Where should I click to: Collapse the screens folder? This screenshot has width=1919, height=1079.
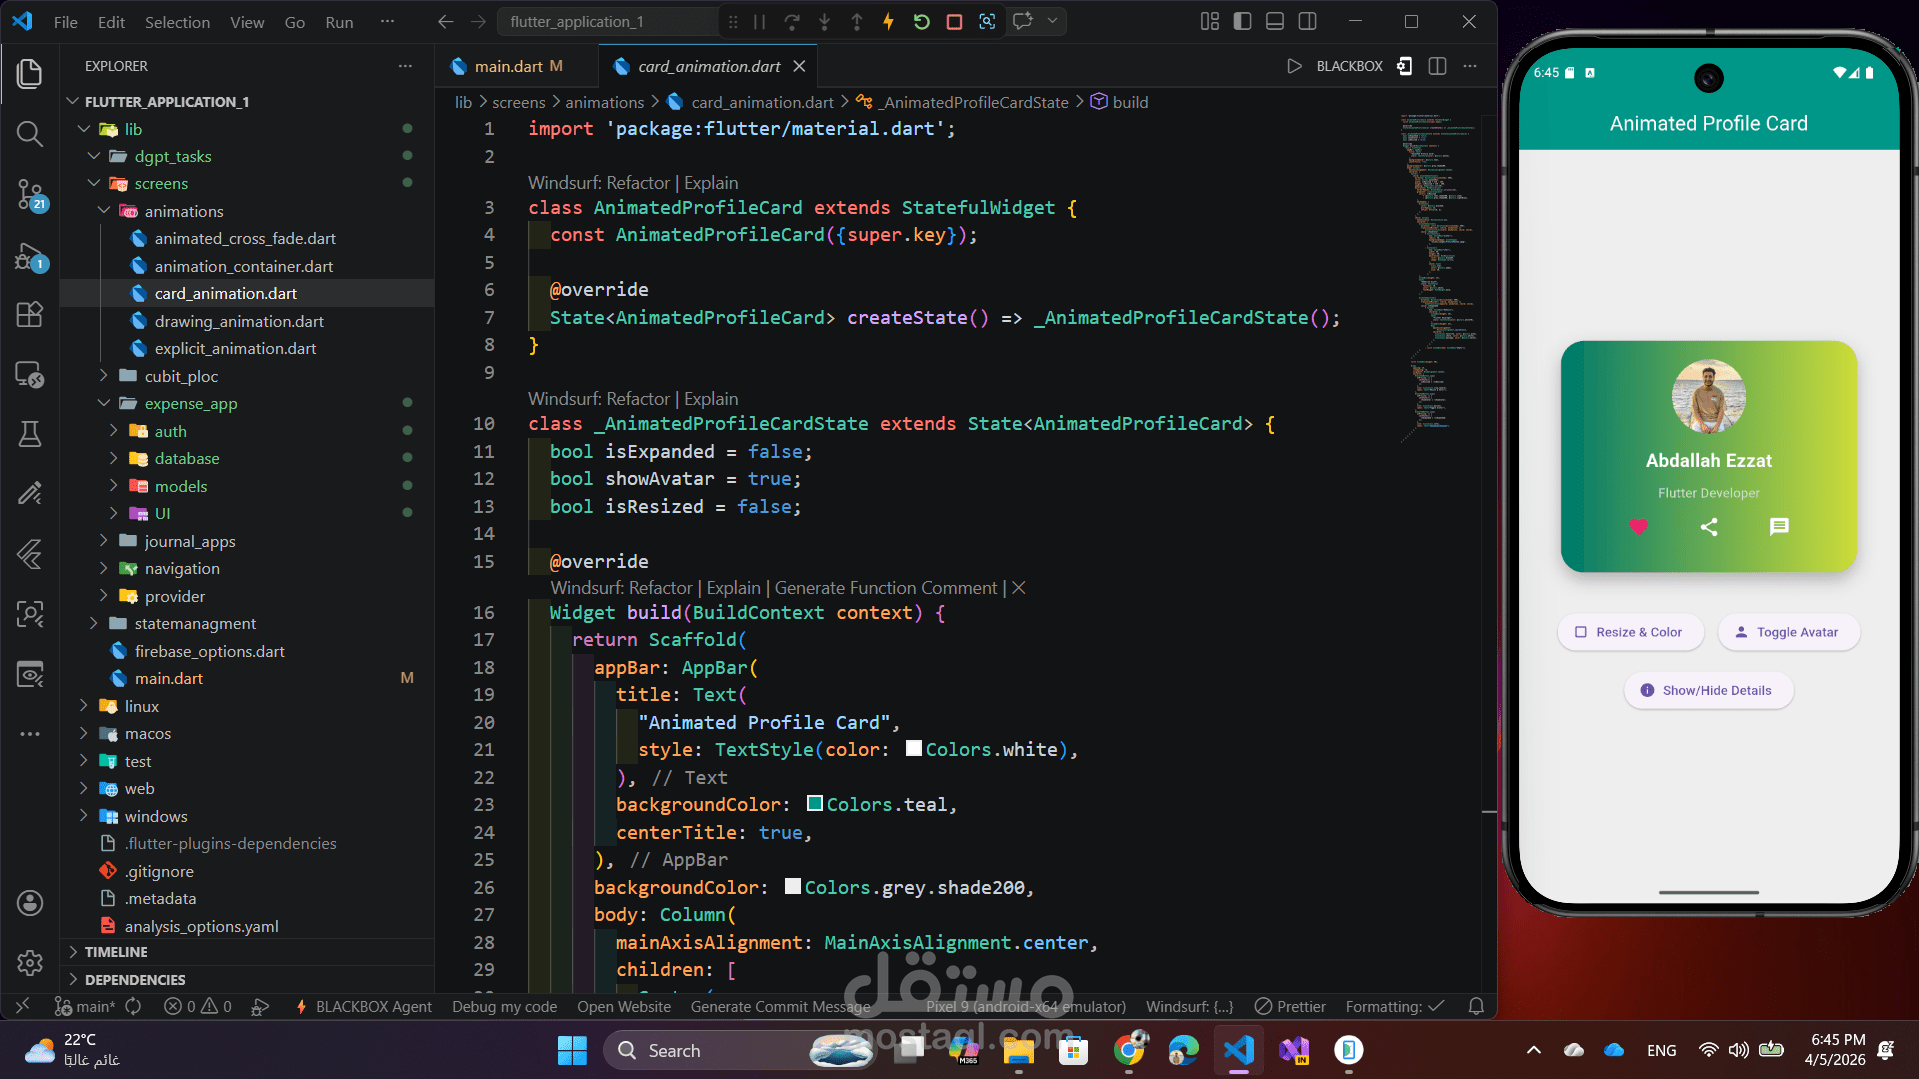[95, 184]
